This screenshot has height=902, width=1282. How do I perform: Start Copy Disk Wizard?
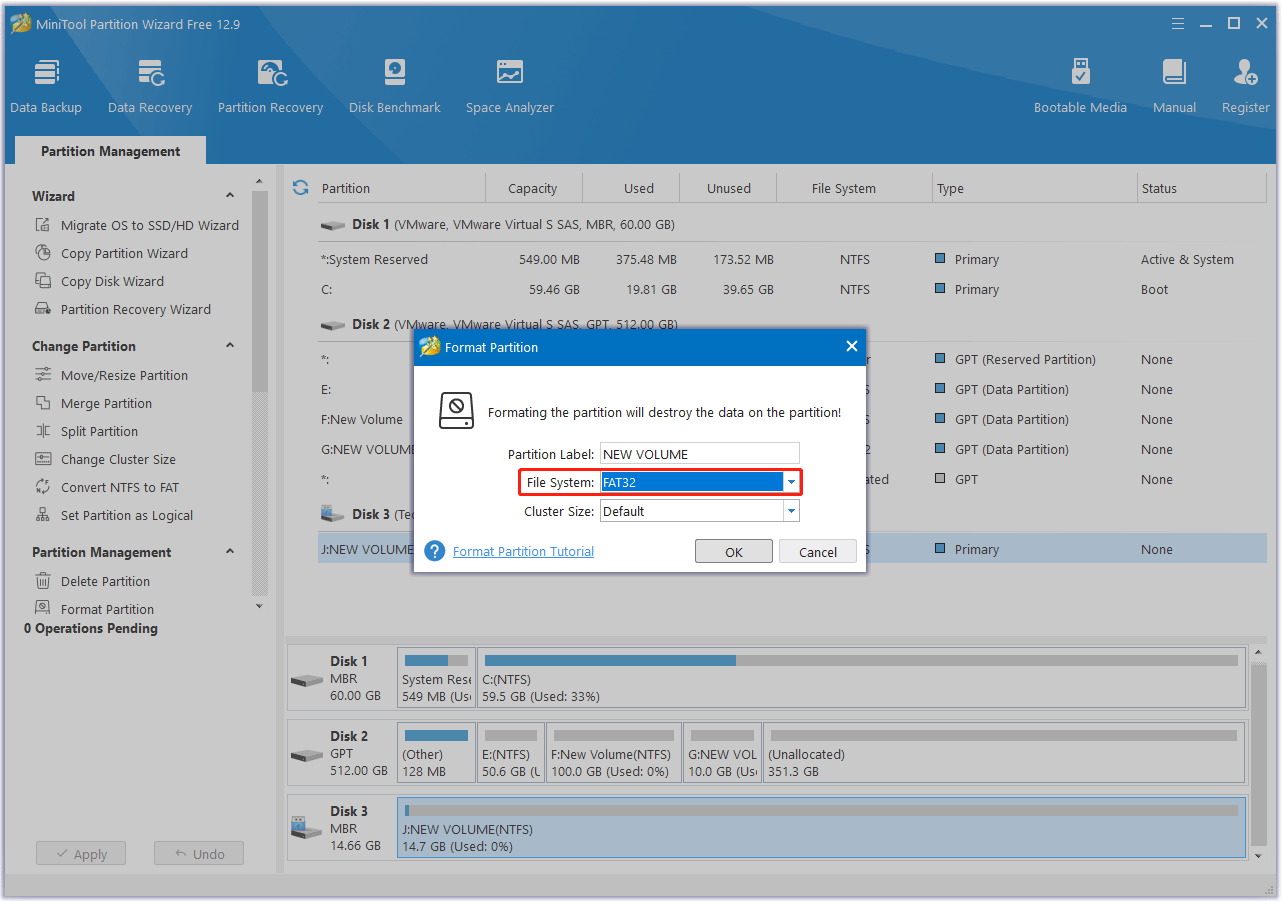click(x=99, y=281)
